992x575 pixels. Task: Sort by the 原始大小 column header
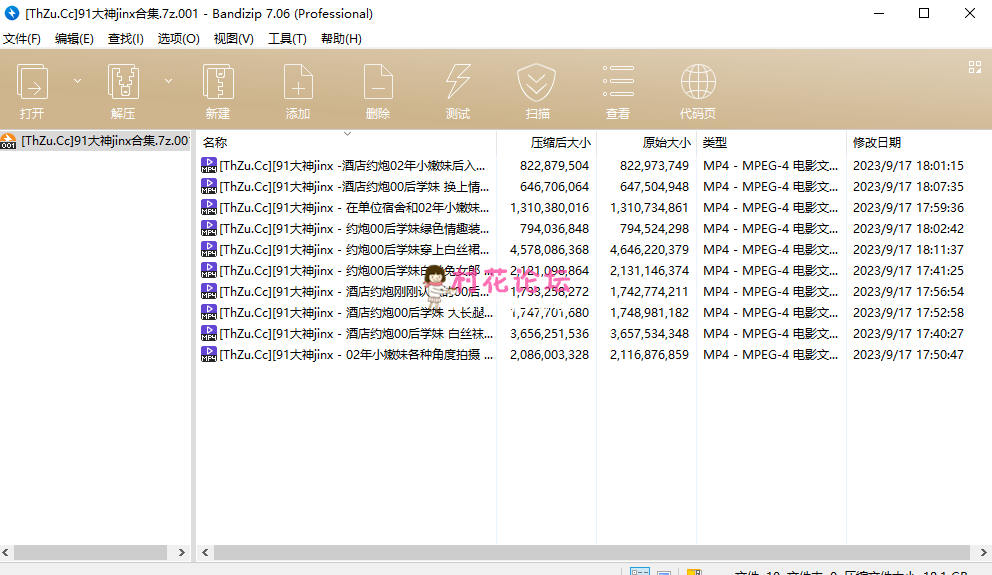click(666, 143)
